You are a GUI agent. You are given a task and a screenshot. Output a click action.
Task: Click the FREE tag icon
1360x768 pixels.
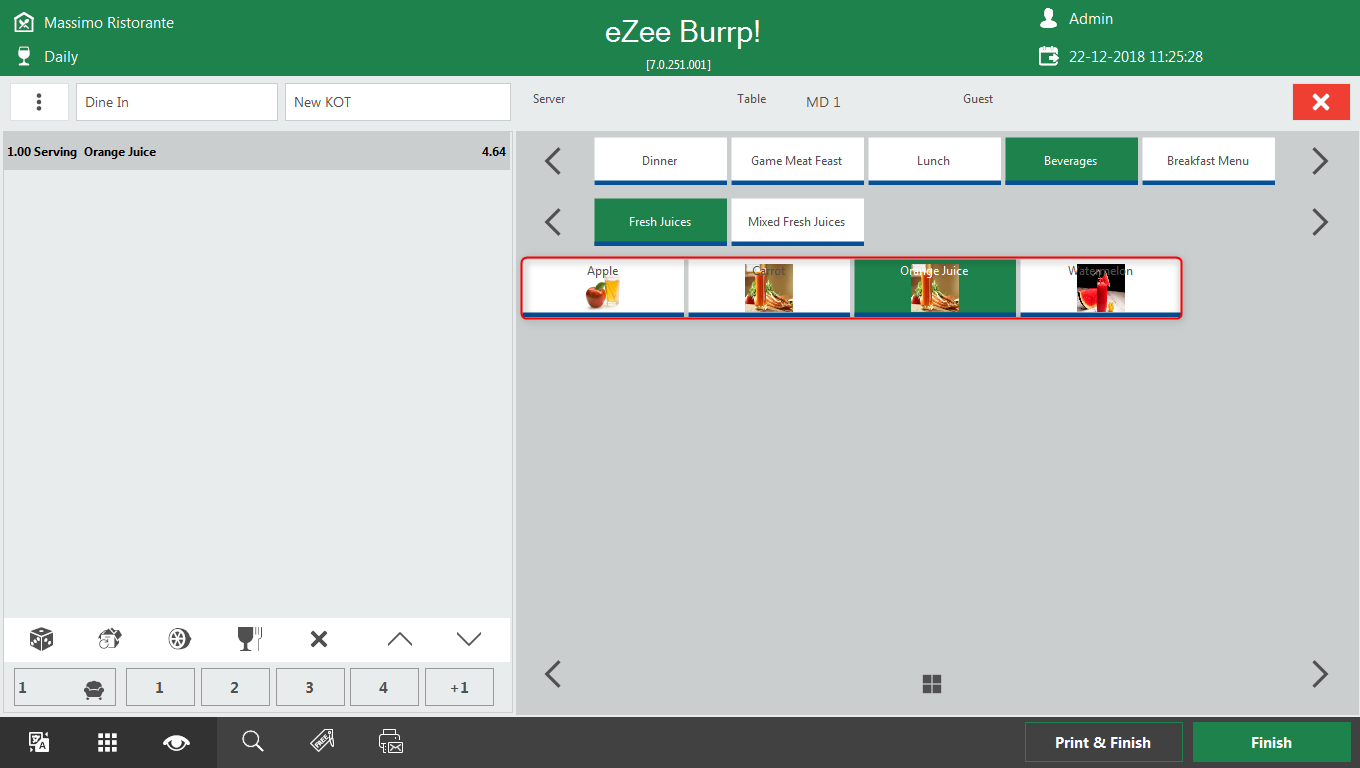[322, 741]
